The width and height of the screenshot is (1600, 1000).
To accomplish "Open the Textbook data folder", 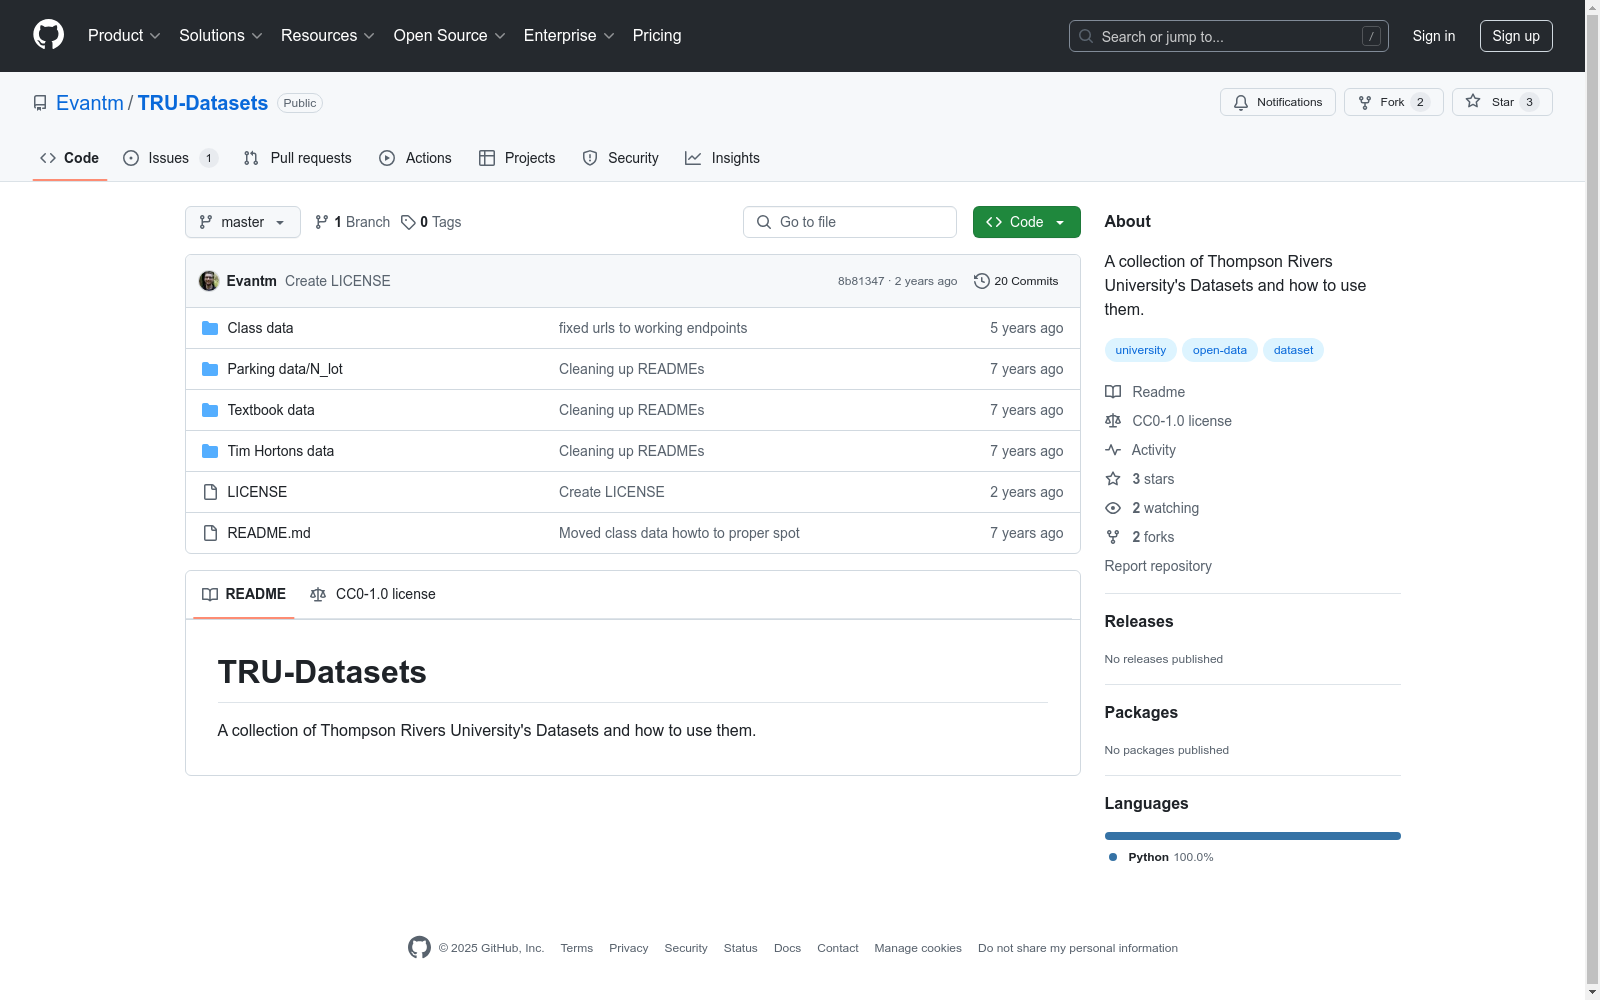I will pos(271,410).
